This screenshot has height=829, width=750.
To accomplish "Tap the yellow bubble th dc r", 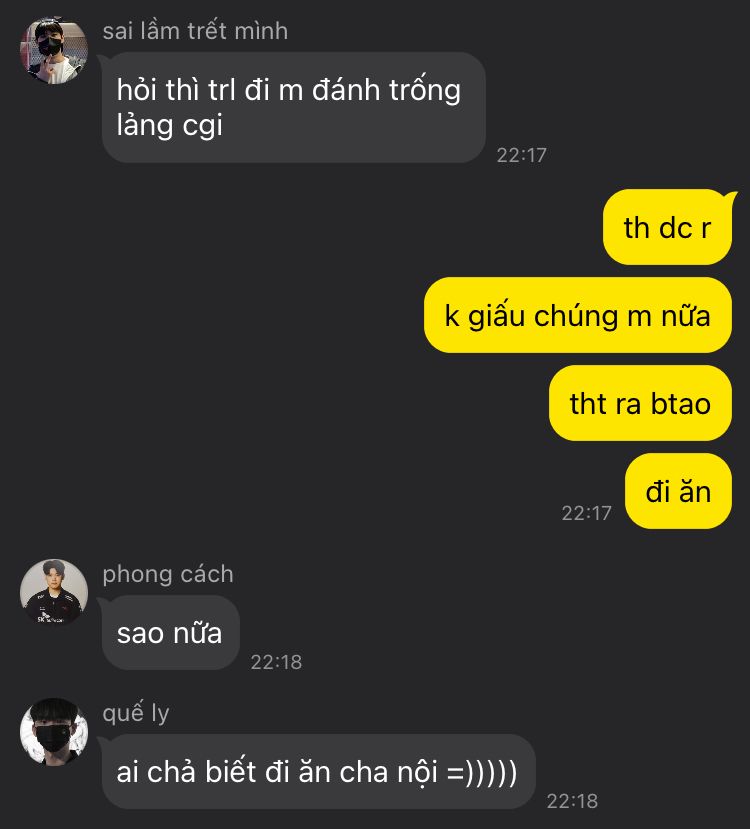I will click(668, 227).
